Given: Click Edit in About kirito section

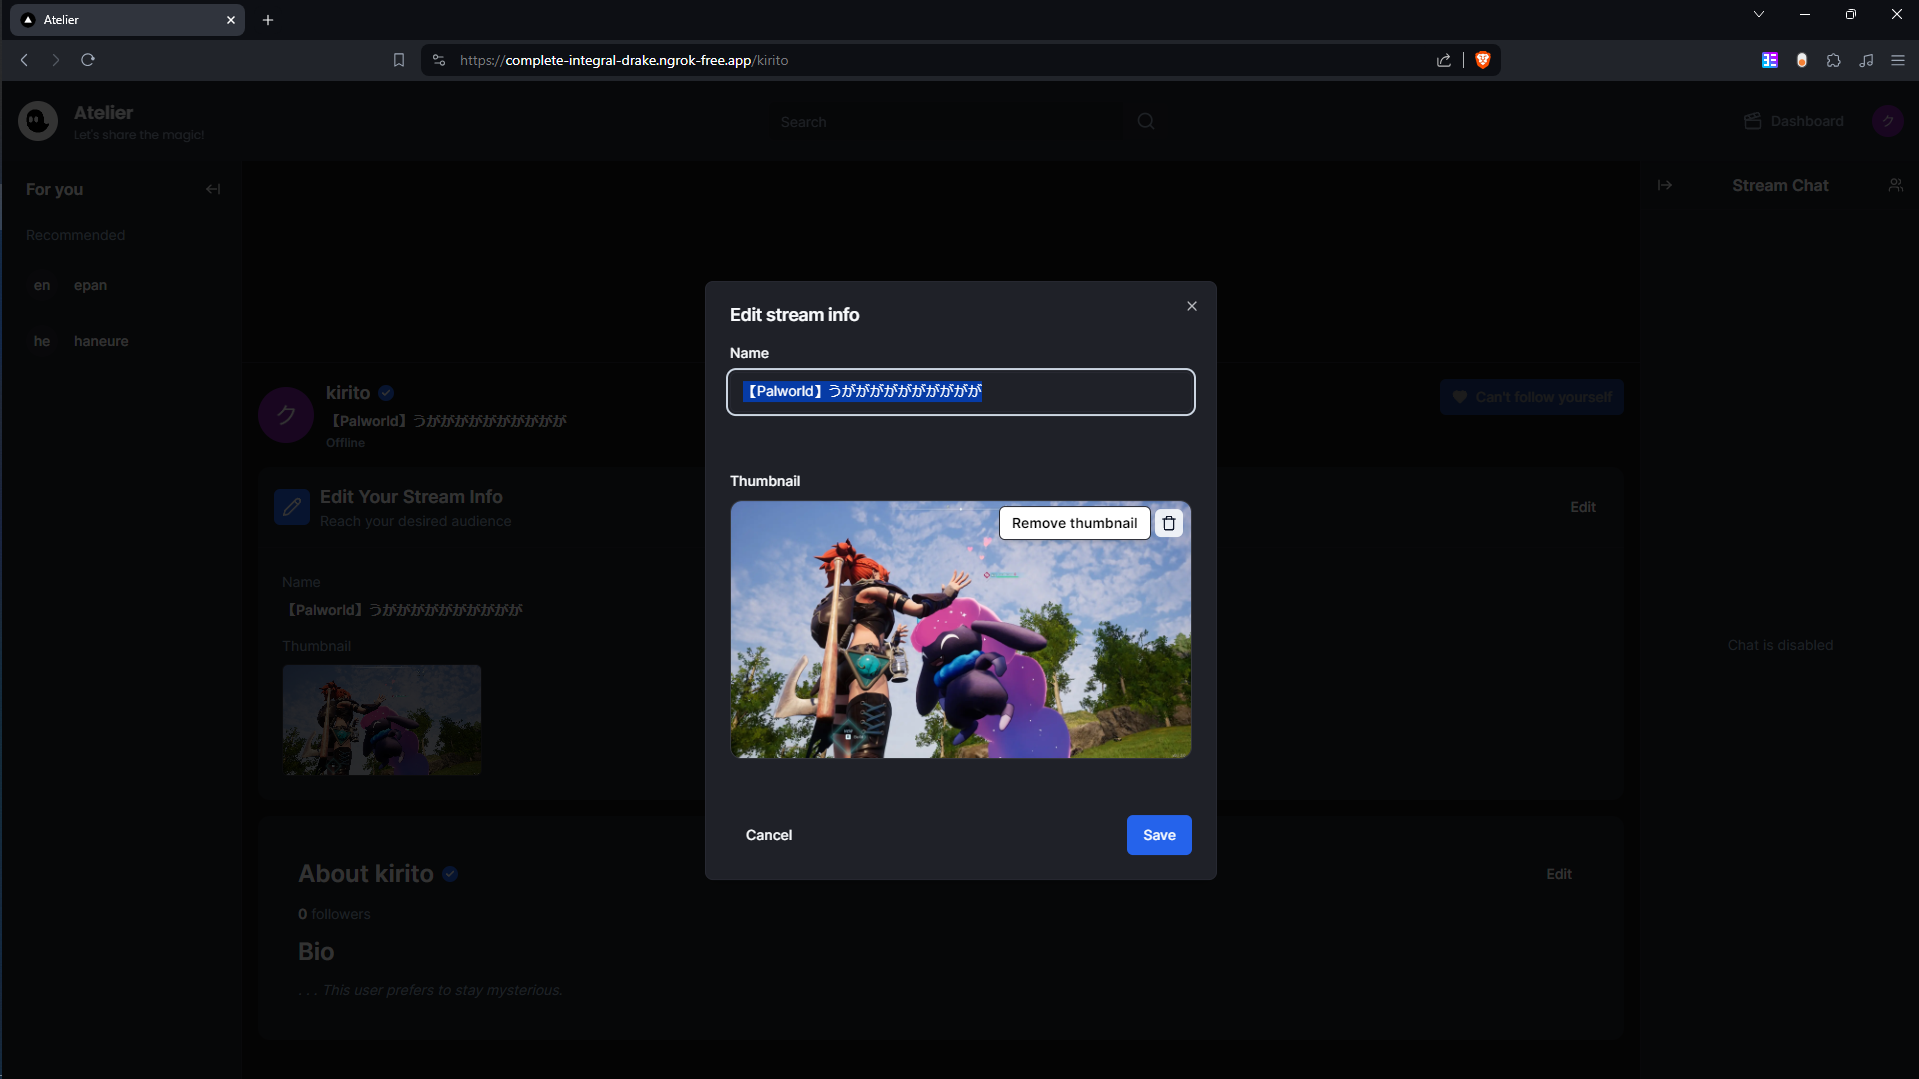Looking at the screenshot, I should click(1559, 874).
